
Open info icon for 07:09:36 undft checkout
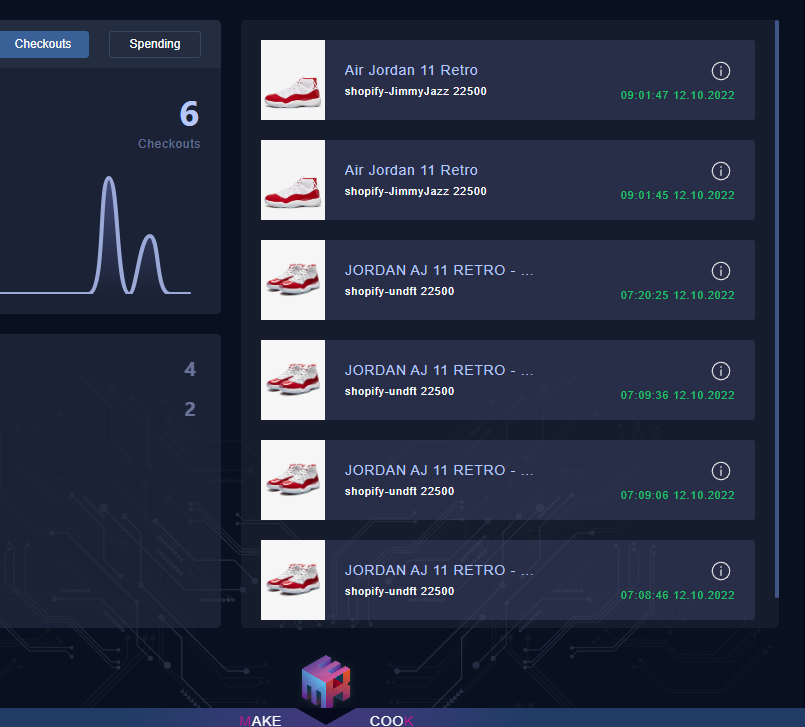[x=721, y=371]
